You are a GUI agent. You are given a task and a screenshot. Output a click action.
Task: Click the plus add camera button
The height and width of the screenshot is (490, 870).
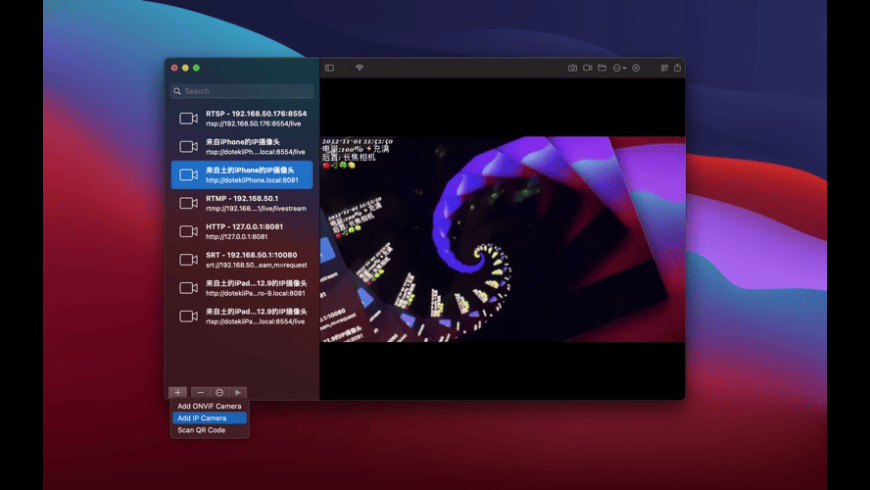pos(178,392)
